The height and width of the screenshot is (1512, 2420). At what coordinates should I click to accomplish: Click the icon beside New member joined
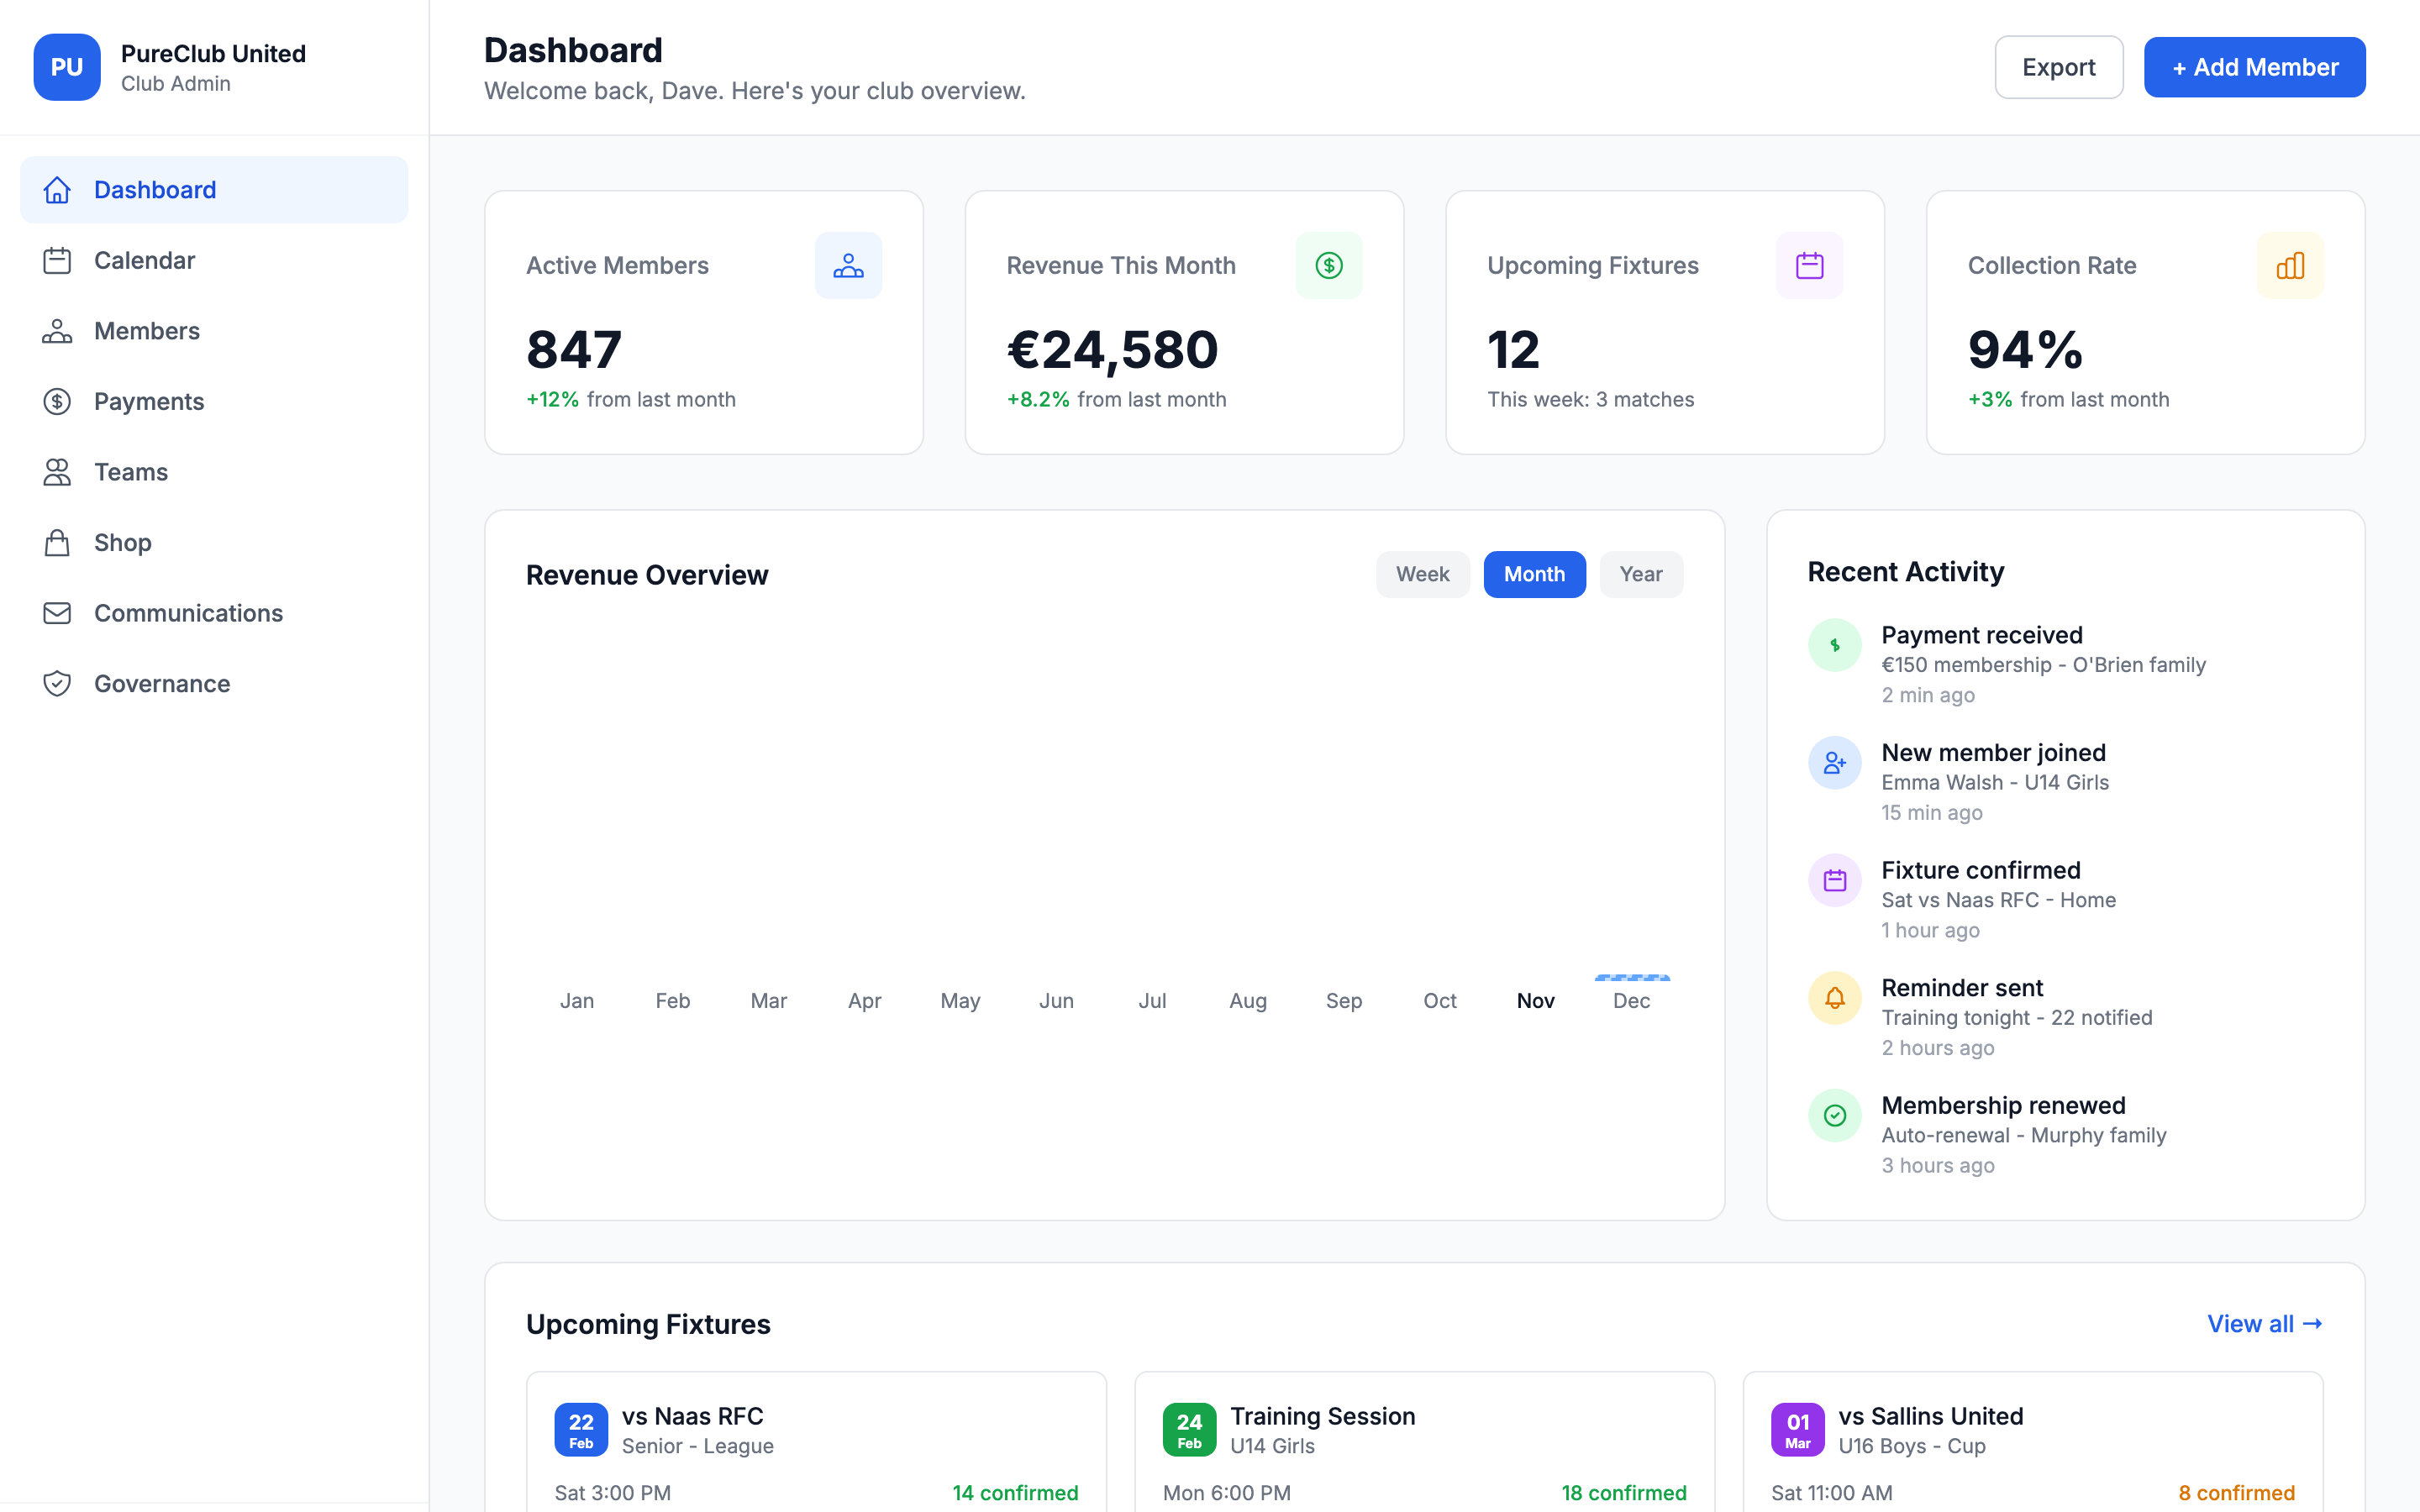click(x=1834, y=762)
